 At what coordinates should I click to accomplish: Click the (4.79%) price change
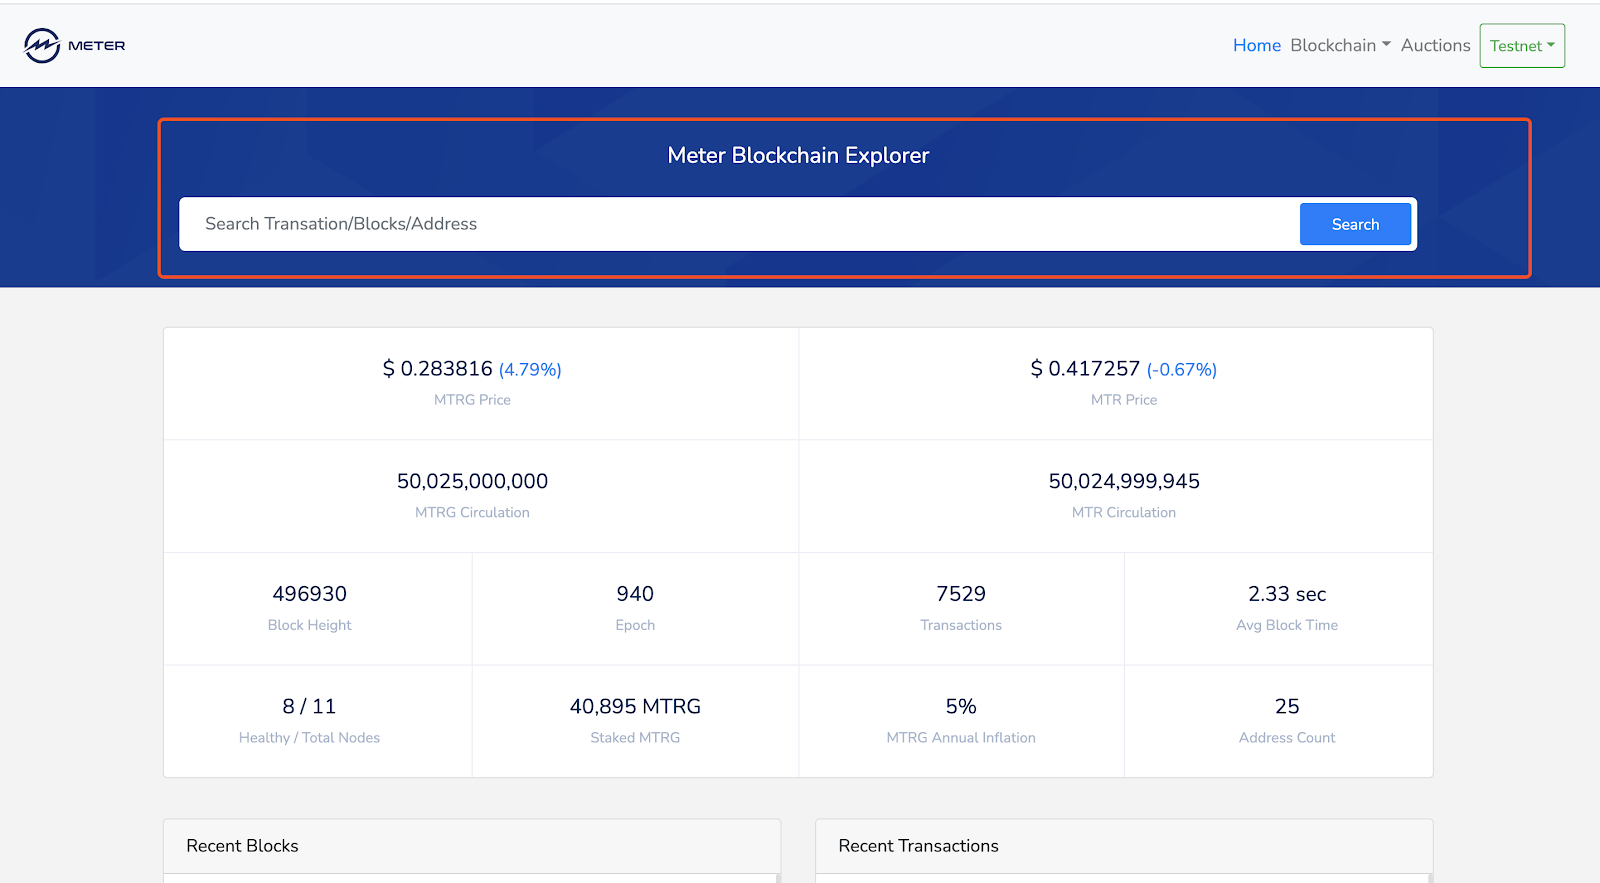[530, 369]
